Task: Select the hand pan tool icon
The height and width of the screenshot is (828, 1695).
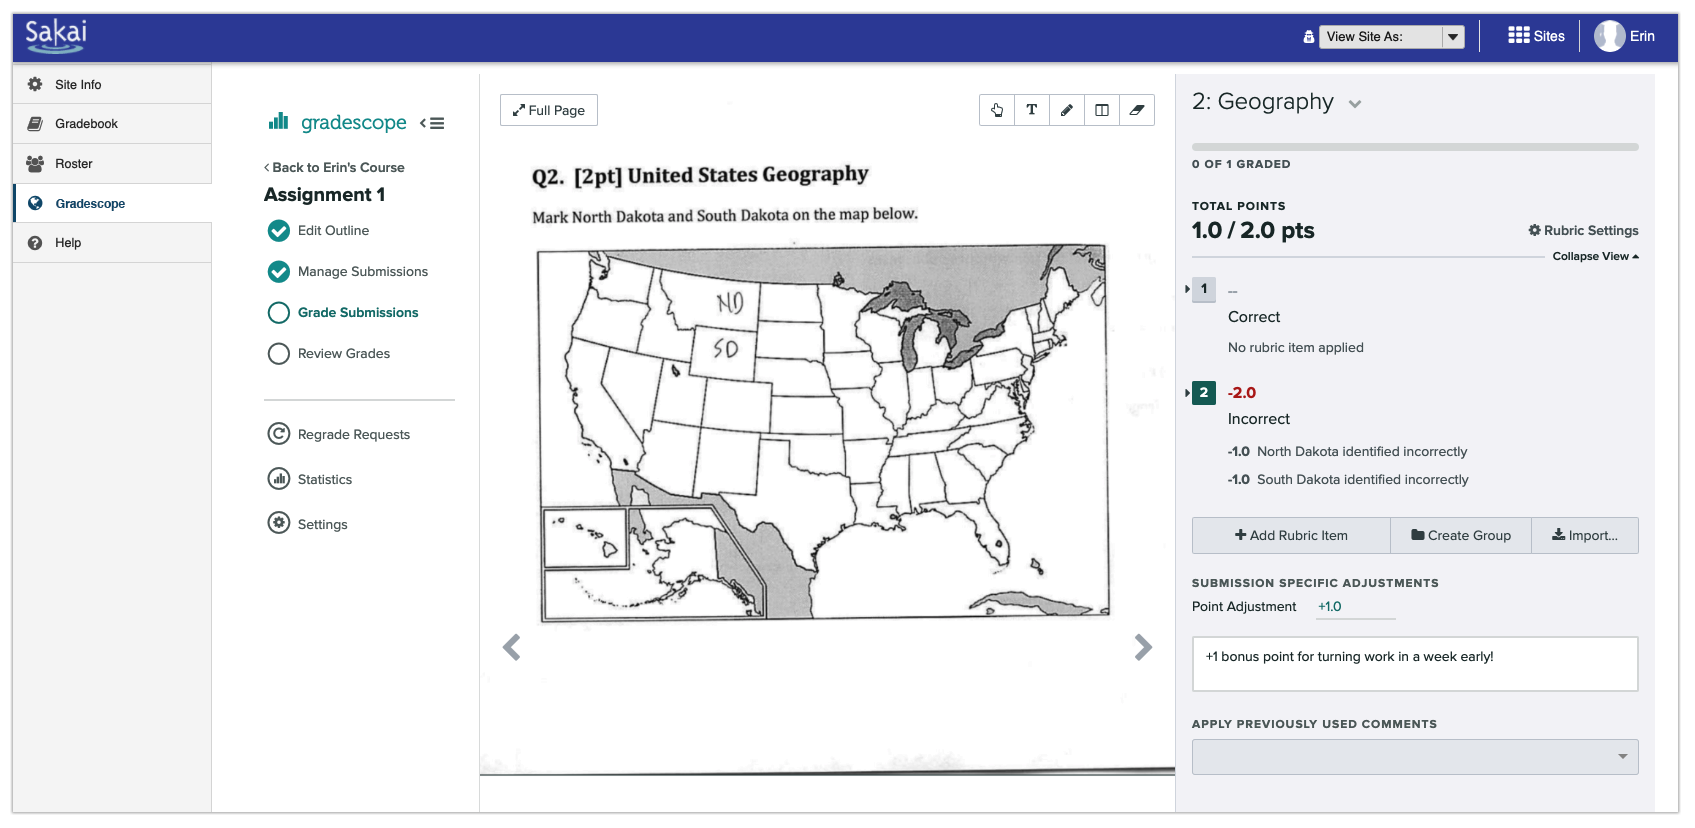Action: click(997, 110)
